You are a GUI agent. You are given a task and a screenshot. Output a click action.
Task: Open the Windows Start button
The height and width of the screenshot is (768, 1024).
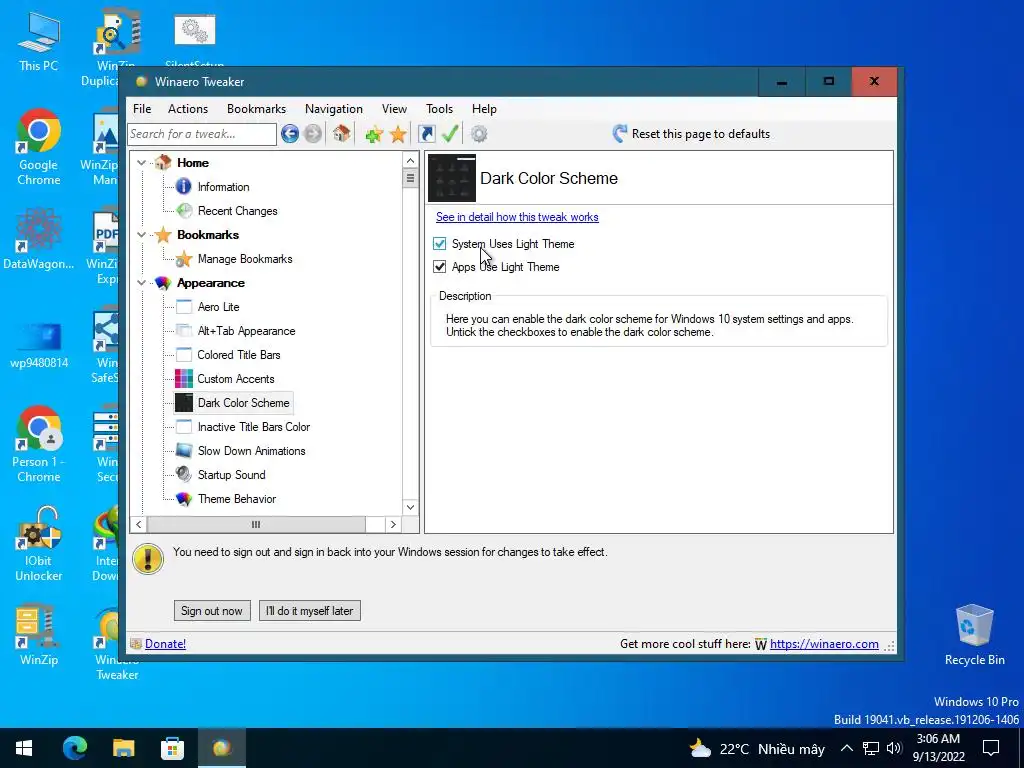pos(24,748)
